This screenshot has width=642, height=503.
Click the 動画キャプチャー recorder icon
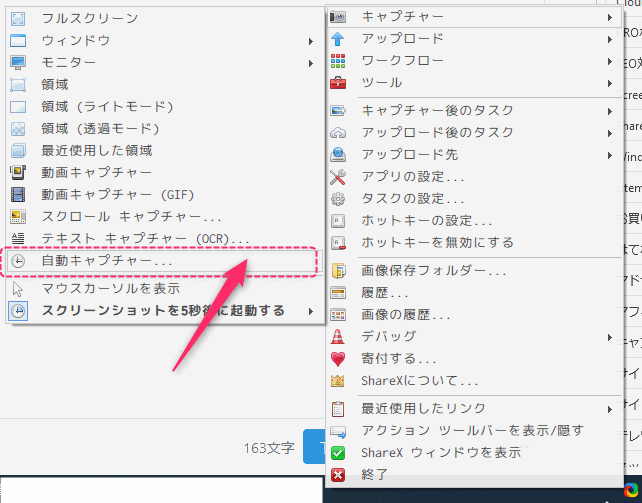pos(18,173)
